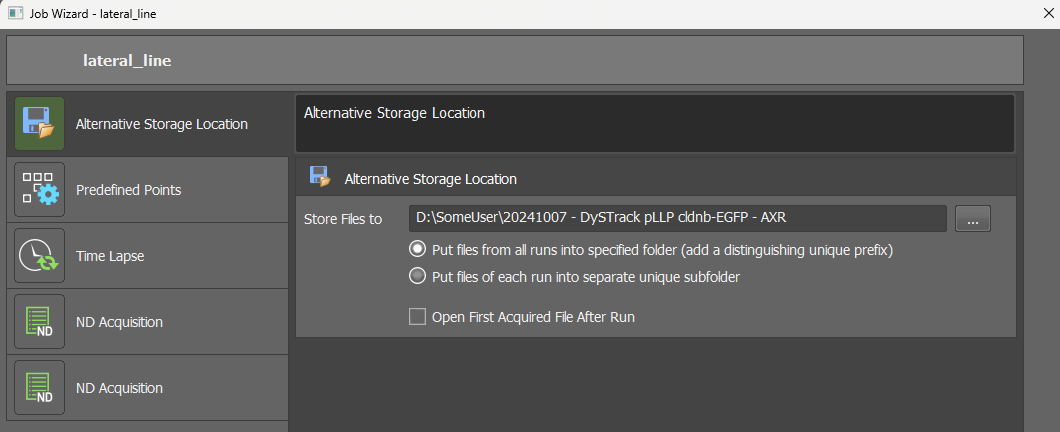Click the Alternative Storage Location description box
Image resolution: width=1060 pixels, height=432 pixels.
coord(655,123)
